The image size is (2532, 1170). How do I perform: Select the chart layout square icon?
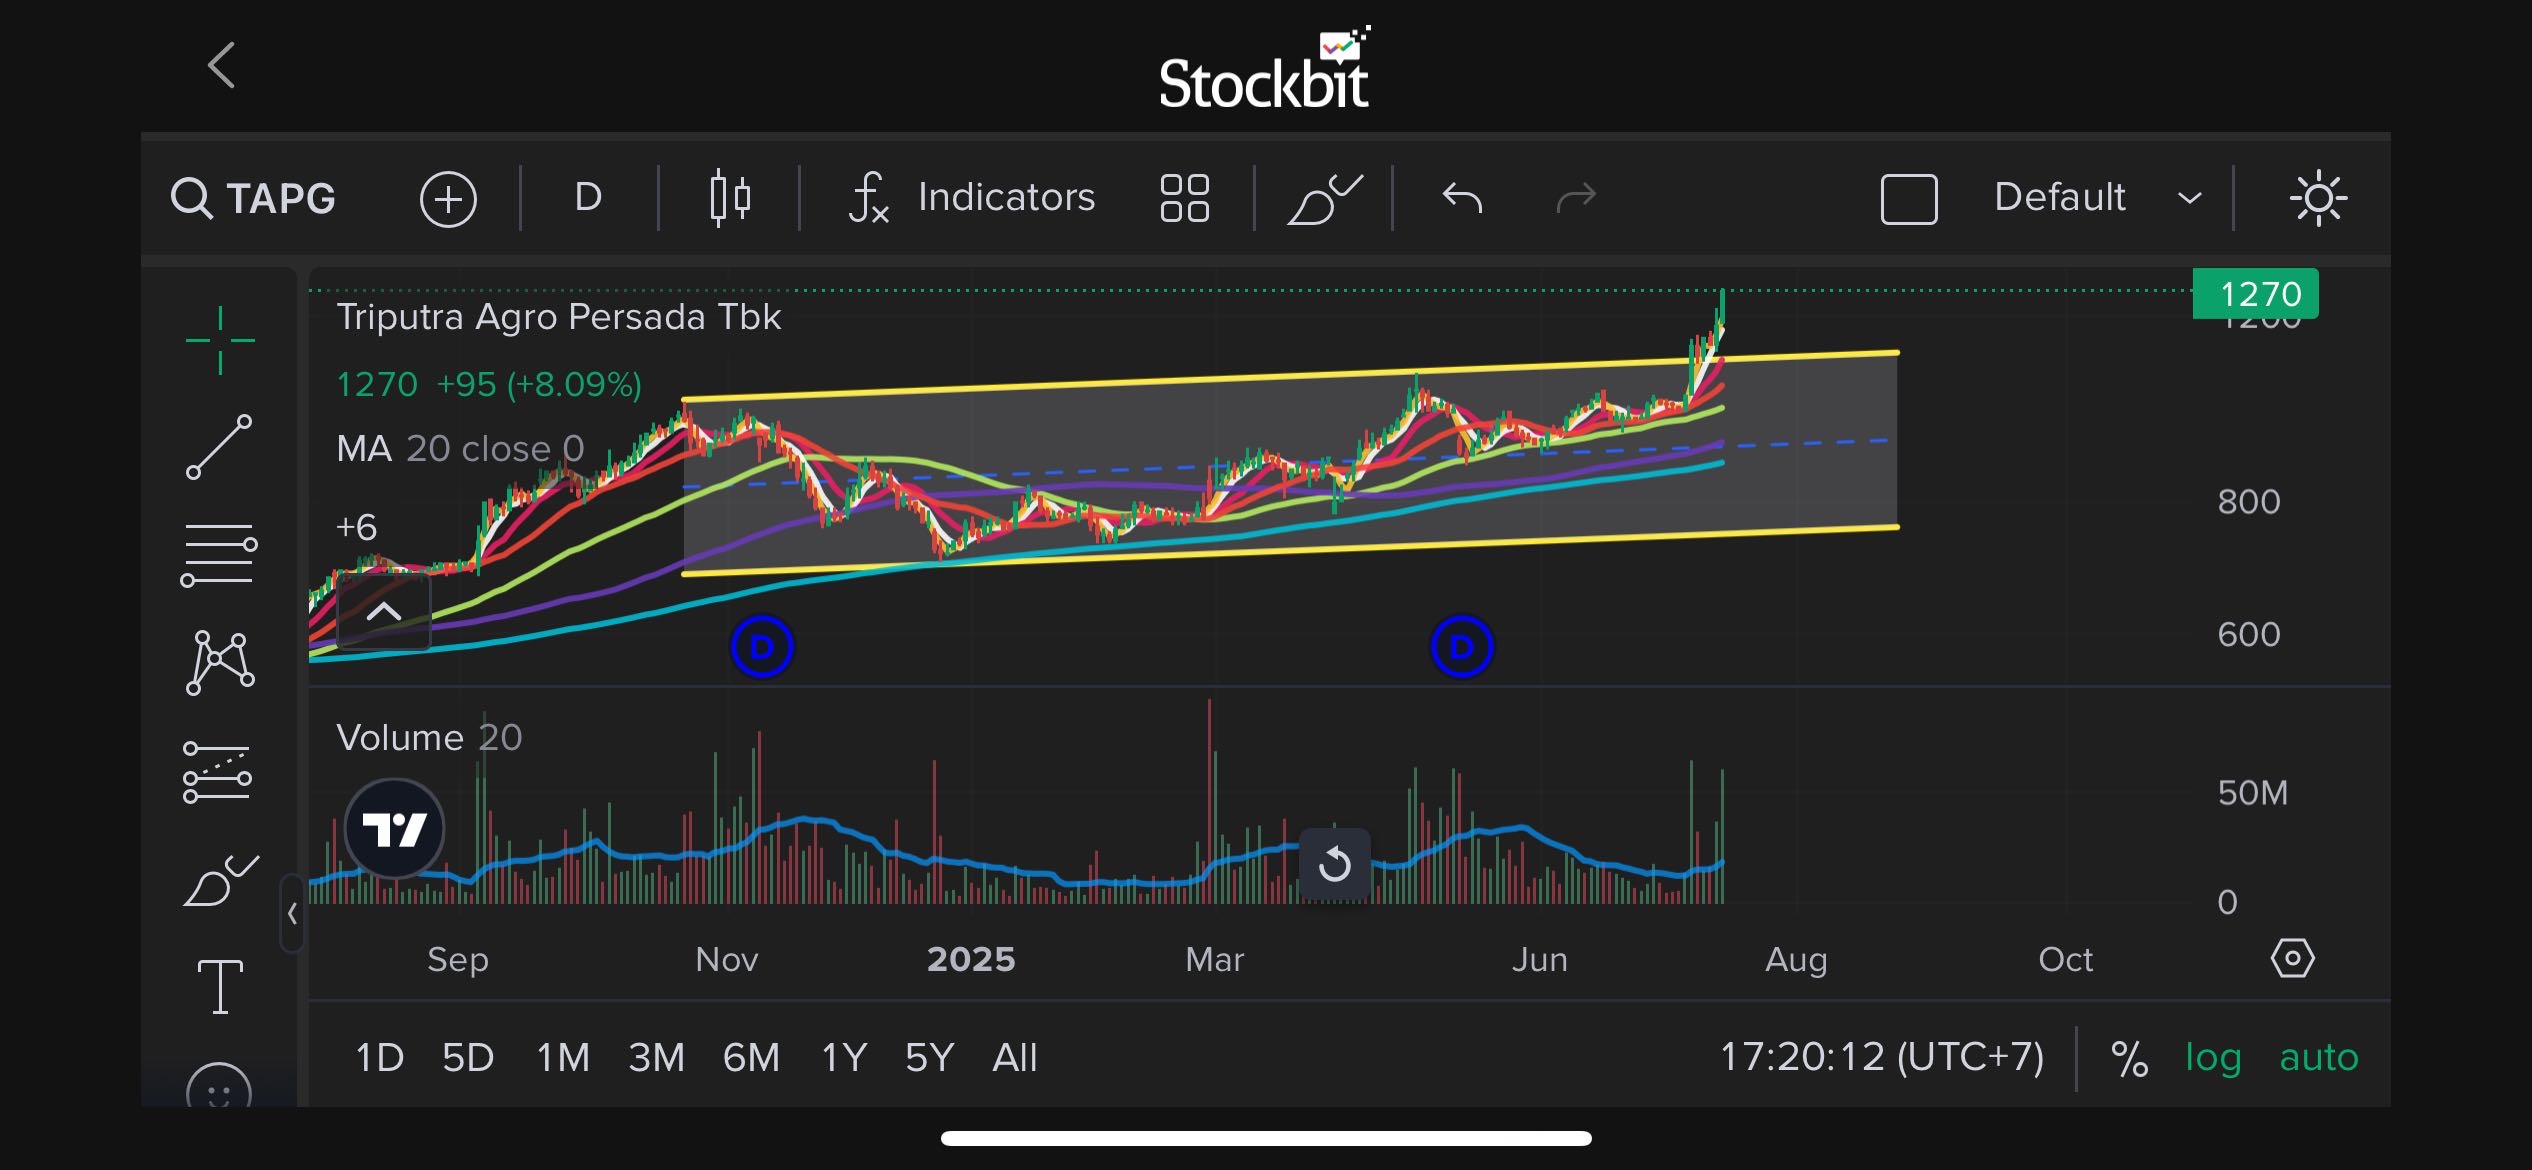tap(1909, 199)
